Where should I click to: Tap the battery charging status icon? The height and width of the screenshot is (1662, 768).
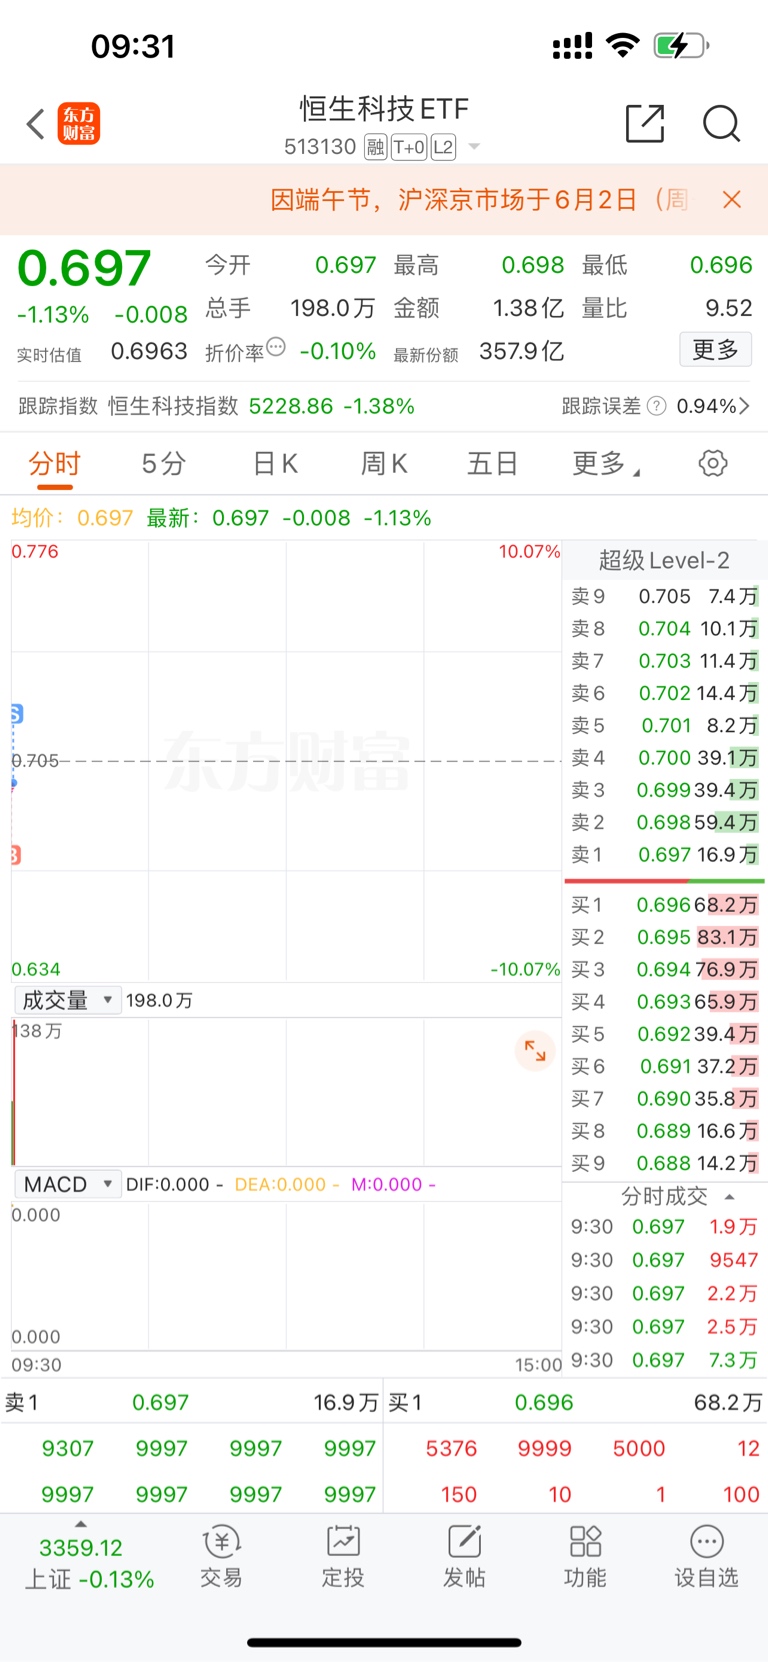681,45
